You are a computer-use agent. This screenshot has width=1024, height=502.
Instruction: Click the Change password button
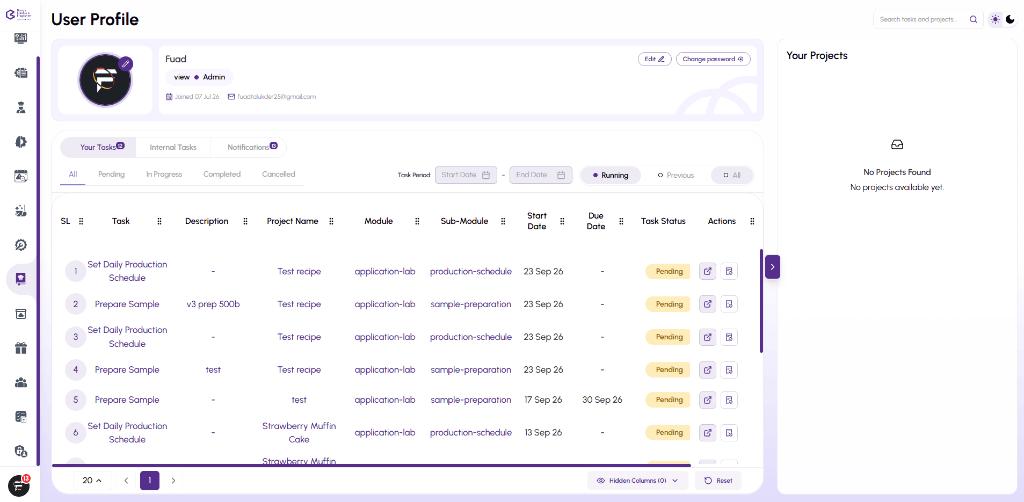click(713, 59)
